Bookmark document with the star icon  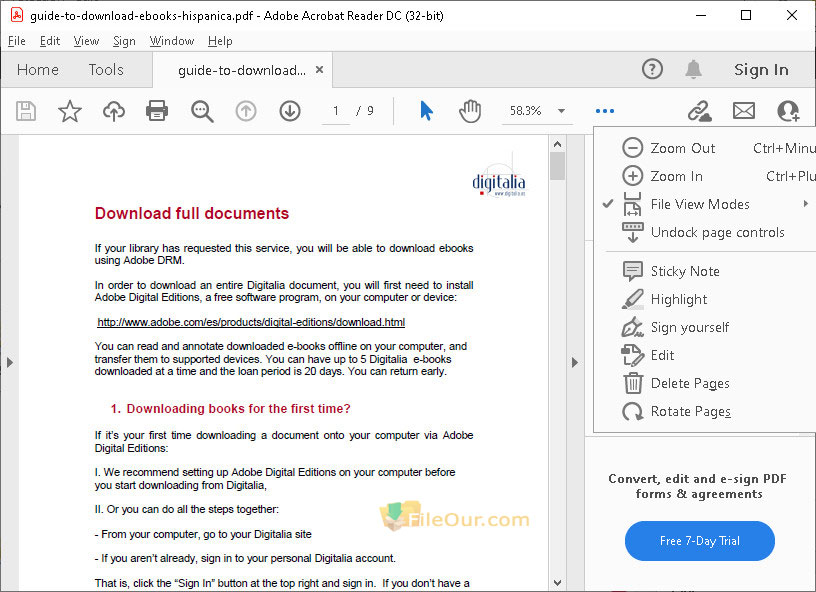[69, 111]
